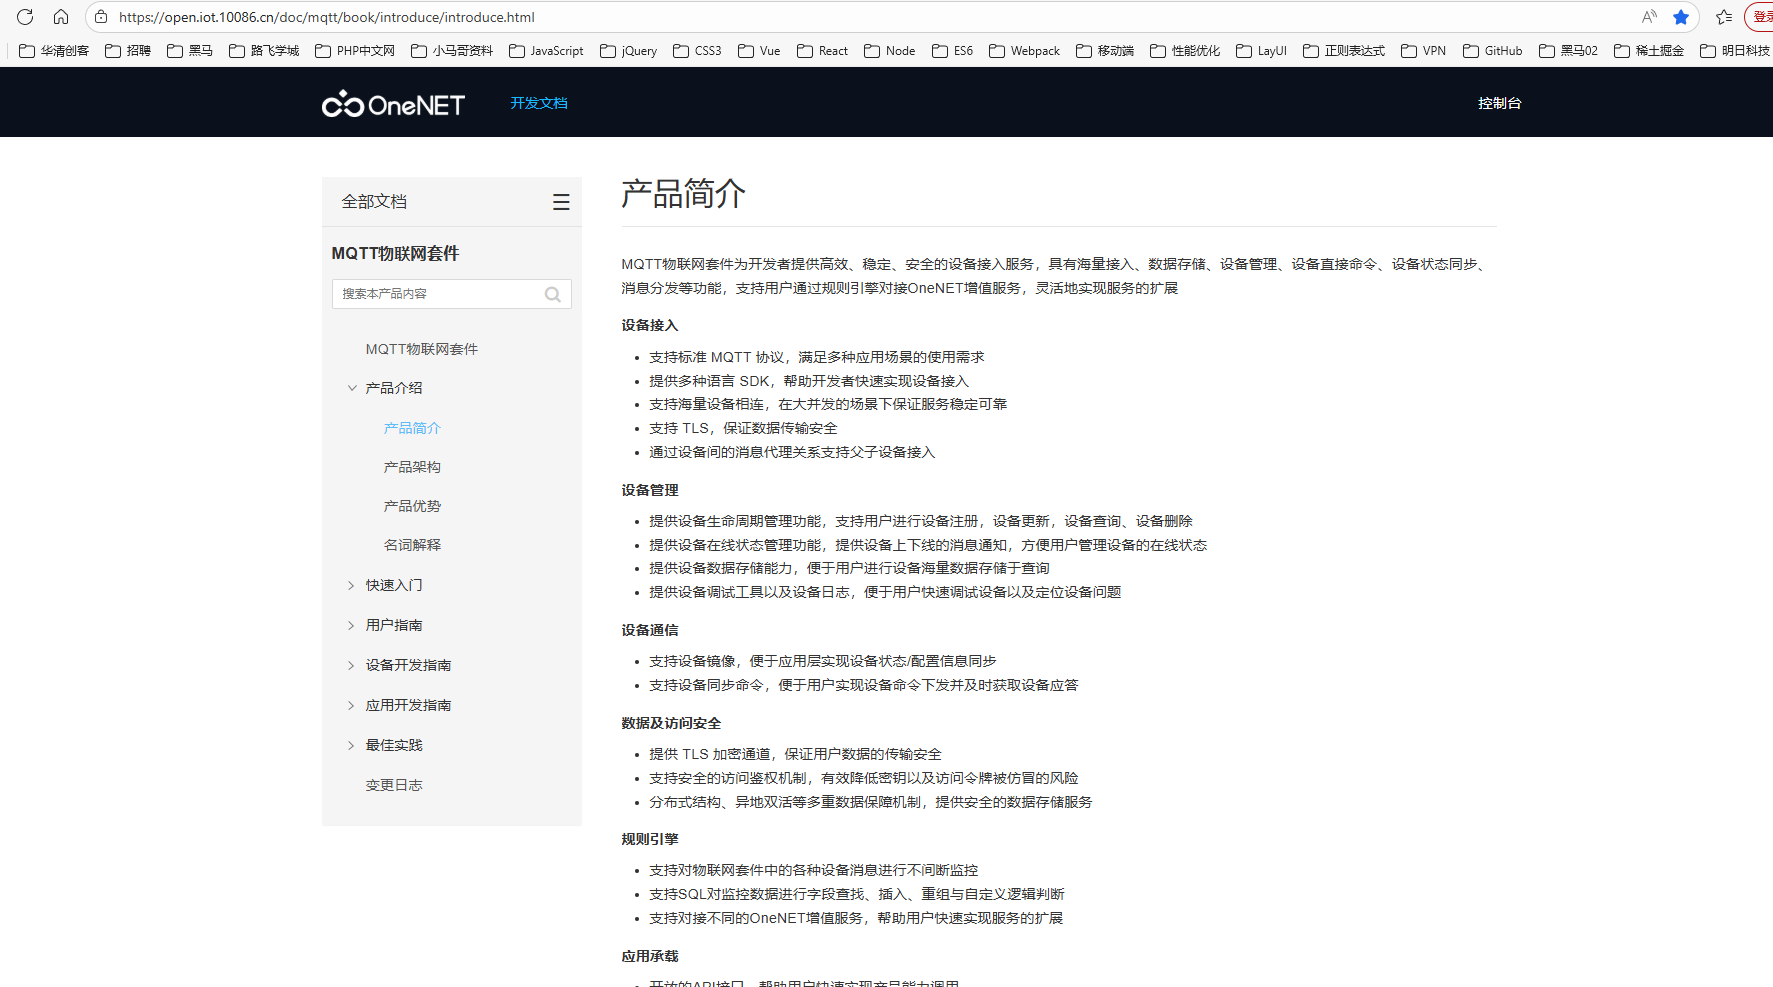Click the 设备接入 section heading

point(649,325)
